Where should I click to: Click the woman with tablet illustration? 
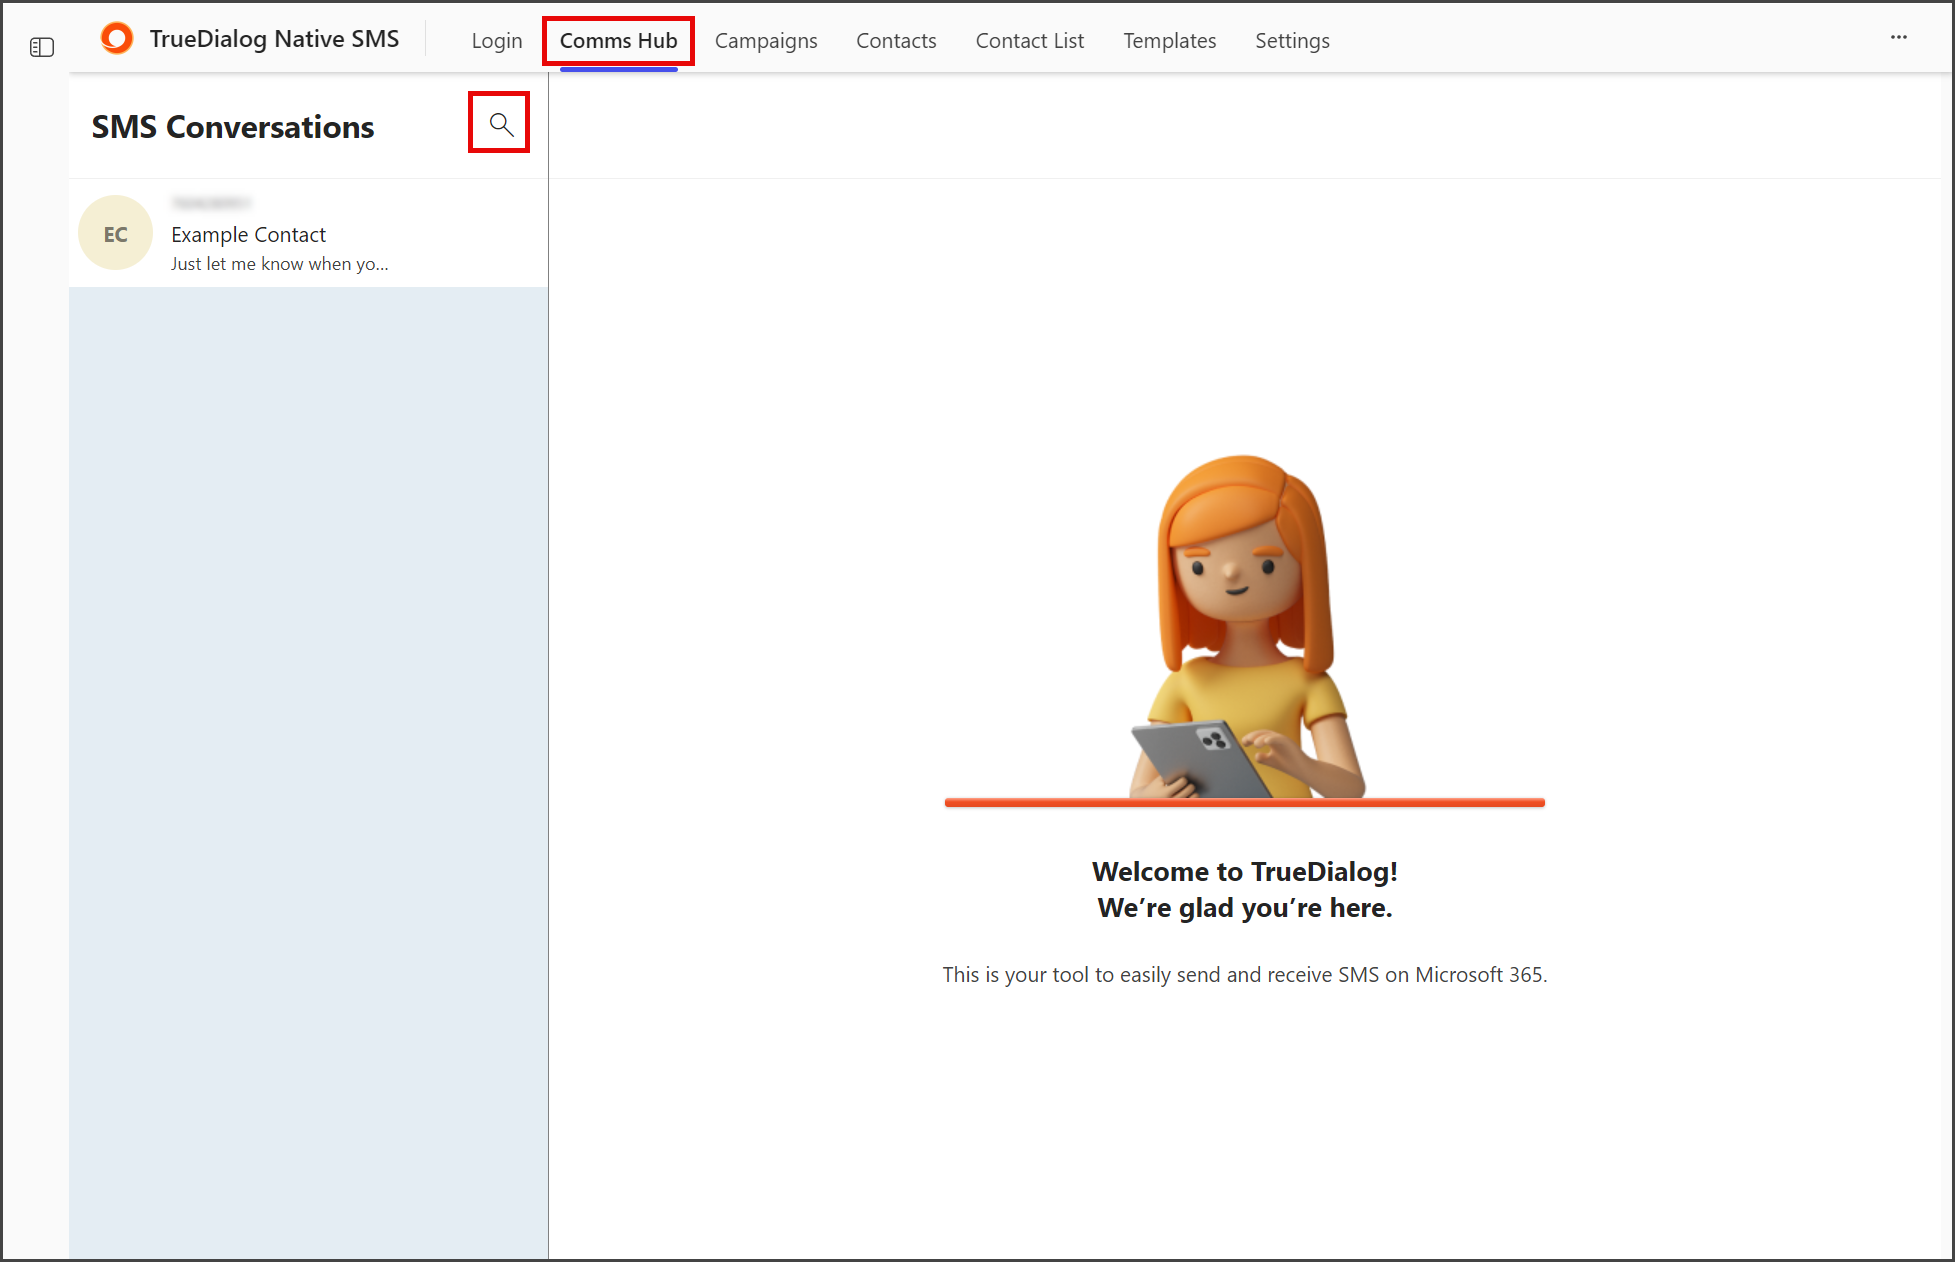point(1245,628)
